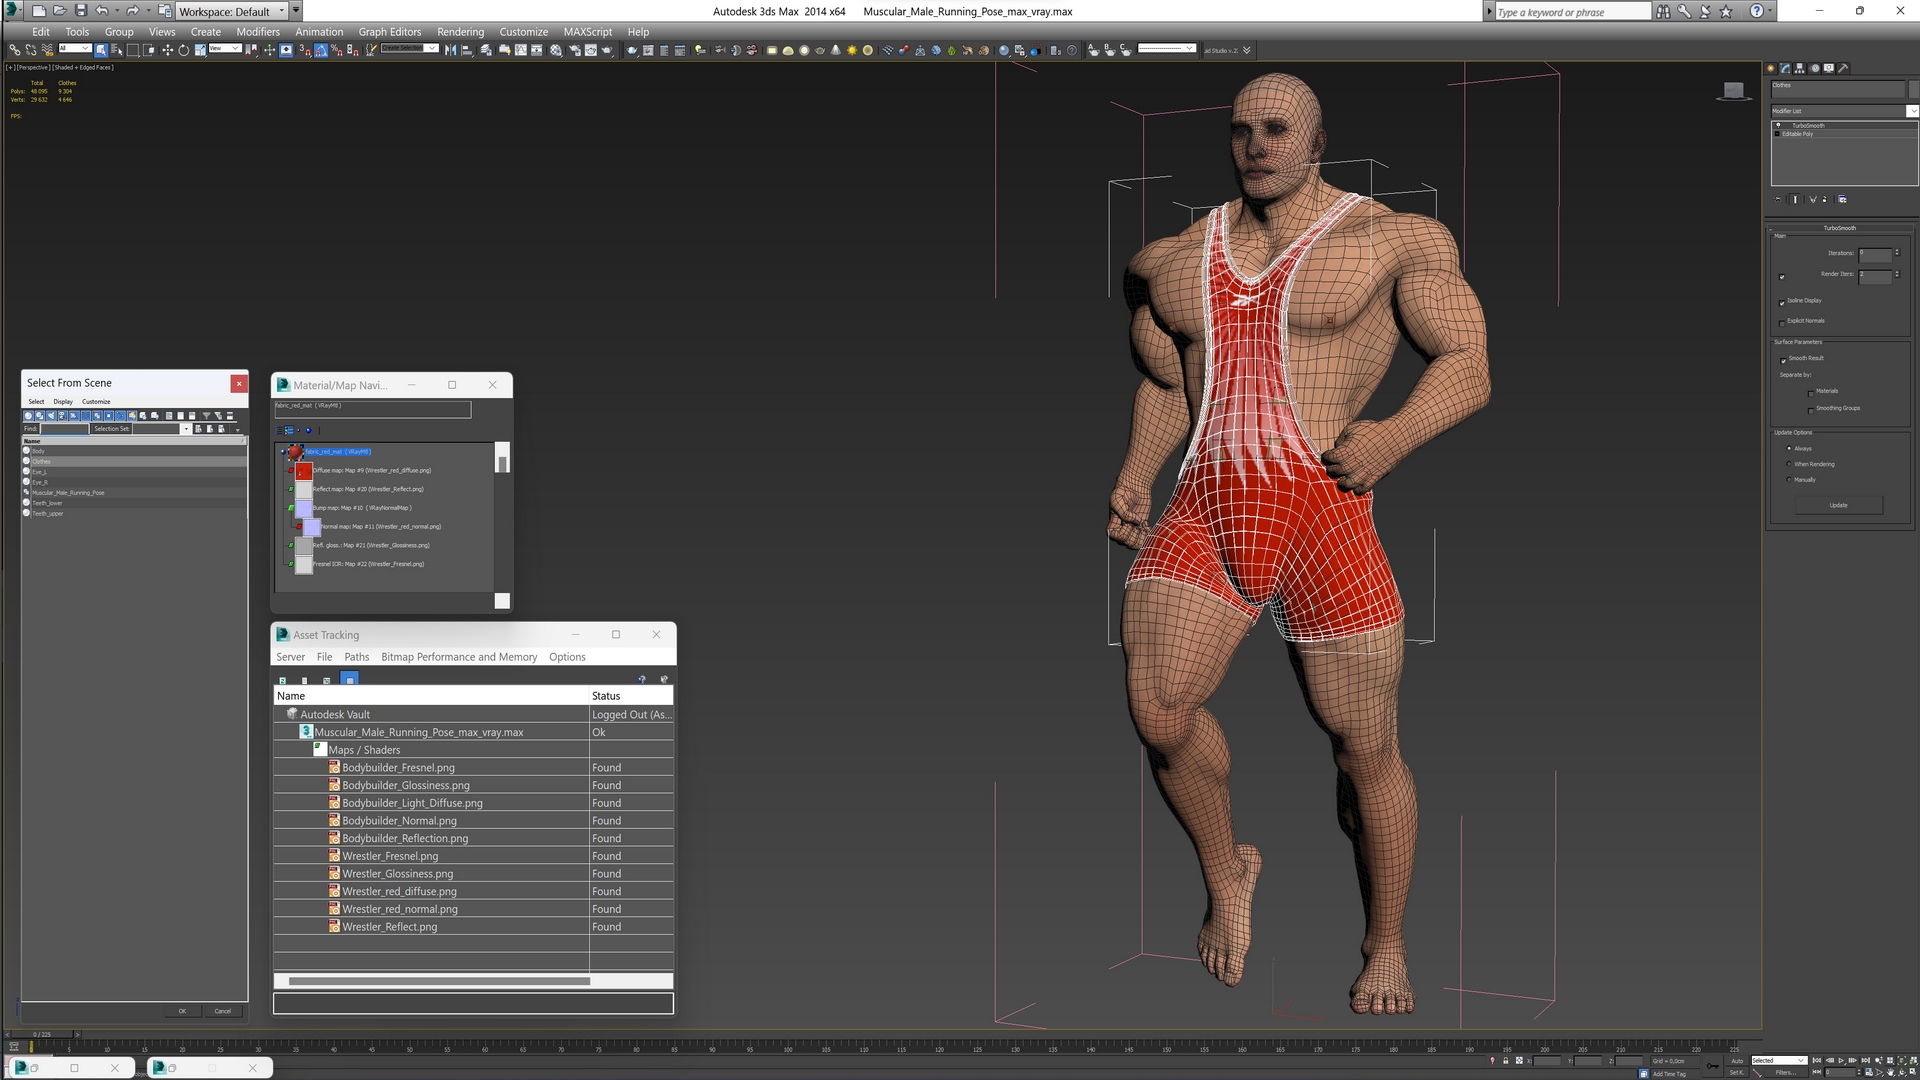Open Paths menu in Asset Tracking
Viewport: 1920px width, 1080px height.
[x=356, y=657]
